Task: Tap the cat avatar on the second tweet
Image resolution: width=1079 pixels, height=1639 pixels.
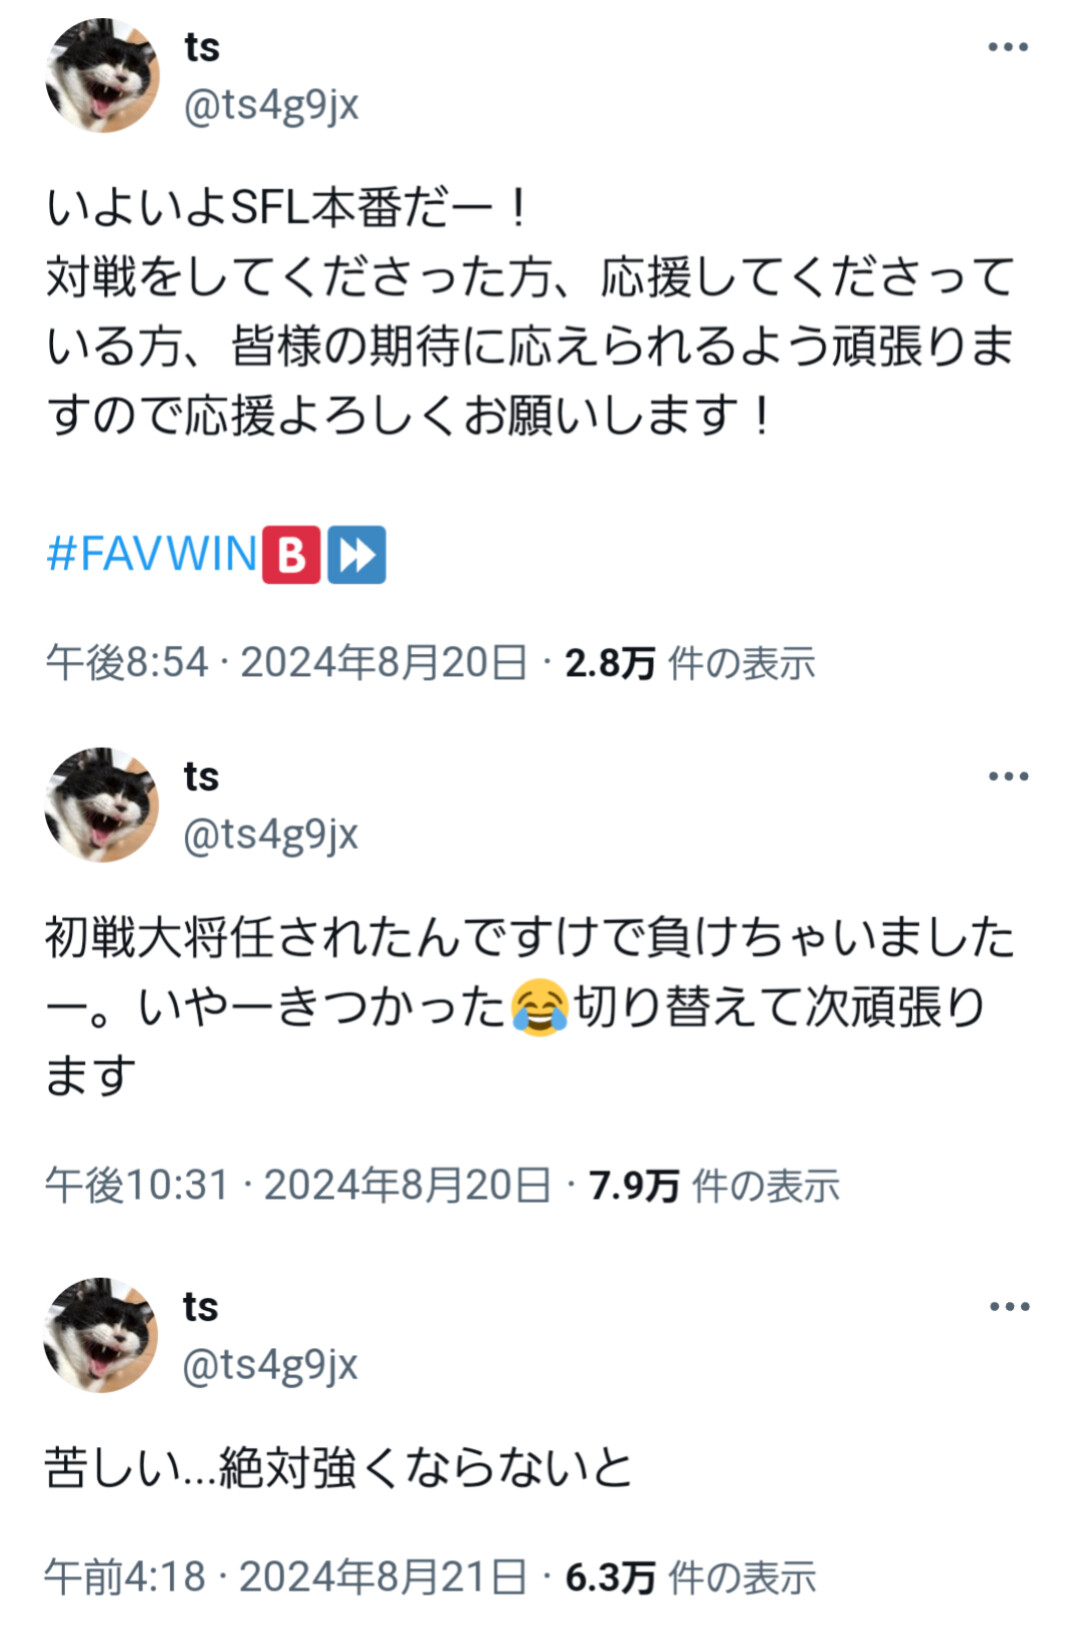Action: (x=102, y=804)
